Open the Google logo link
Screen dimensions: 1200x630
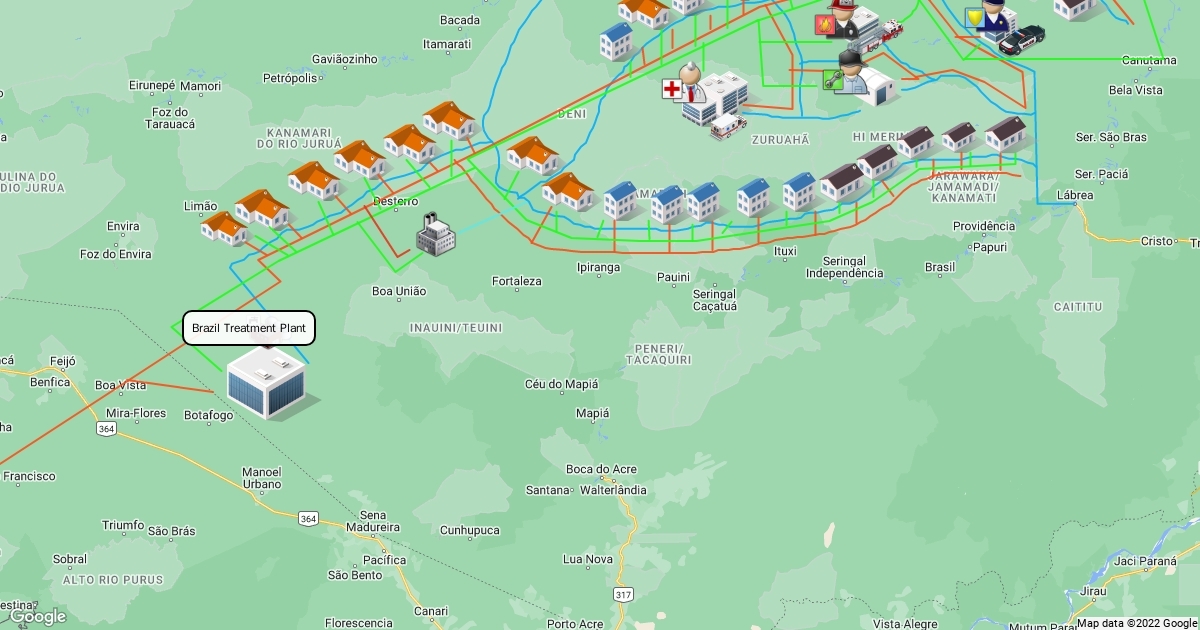point(38,616)
